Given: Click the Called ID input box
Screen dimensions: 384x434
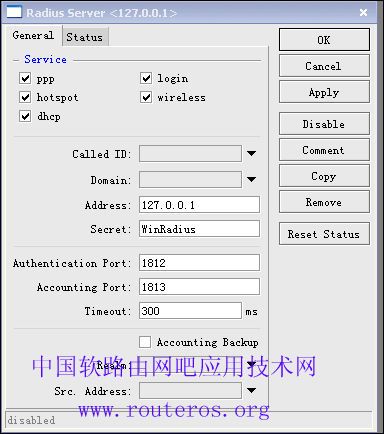Looking at the screenshot, I should point(190,153).
